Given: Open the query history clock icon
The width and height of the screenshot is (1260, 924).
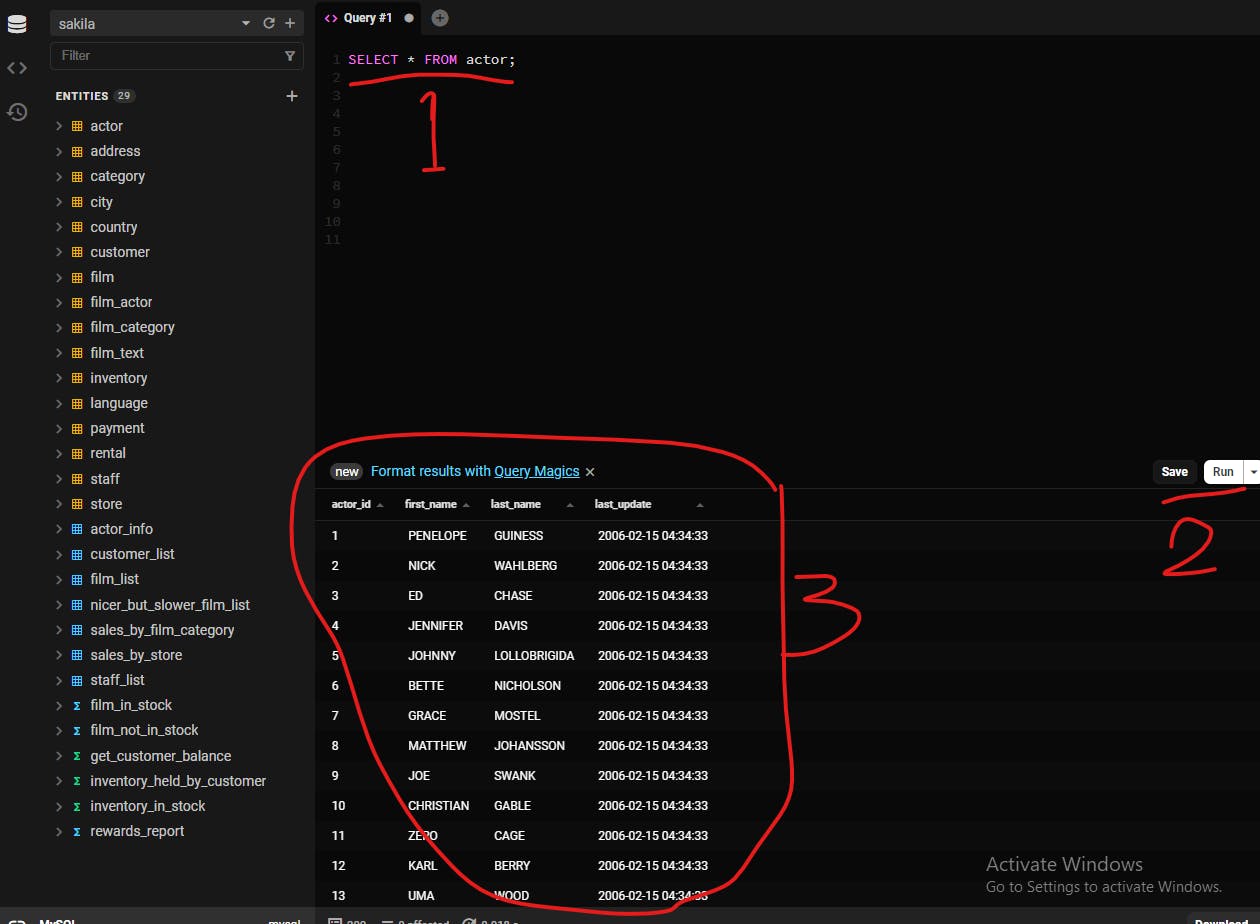Looking at the screenshot, I should click(x=17, y=111).
